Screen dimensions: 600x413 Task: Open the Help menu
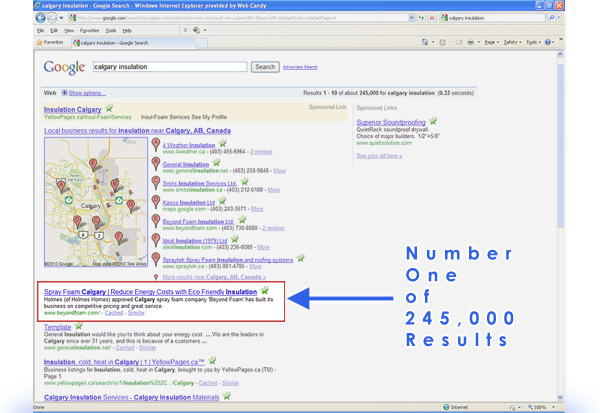[127, 30]
